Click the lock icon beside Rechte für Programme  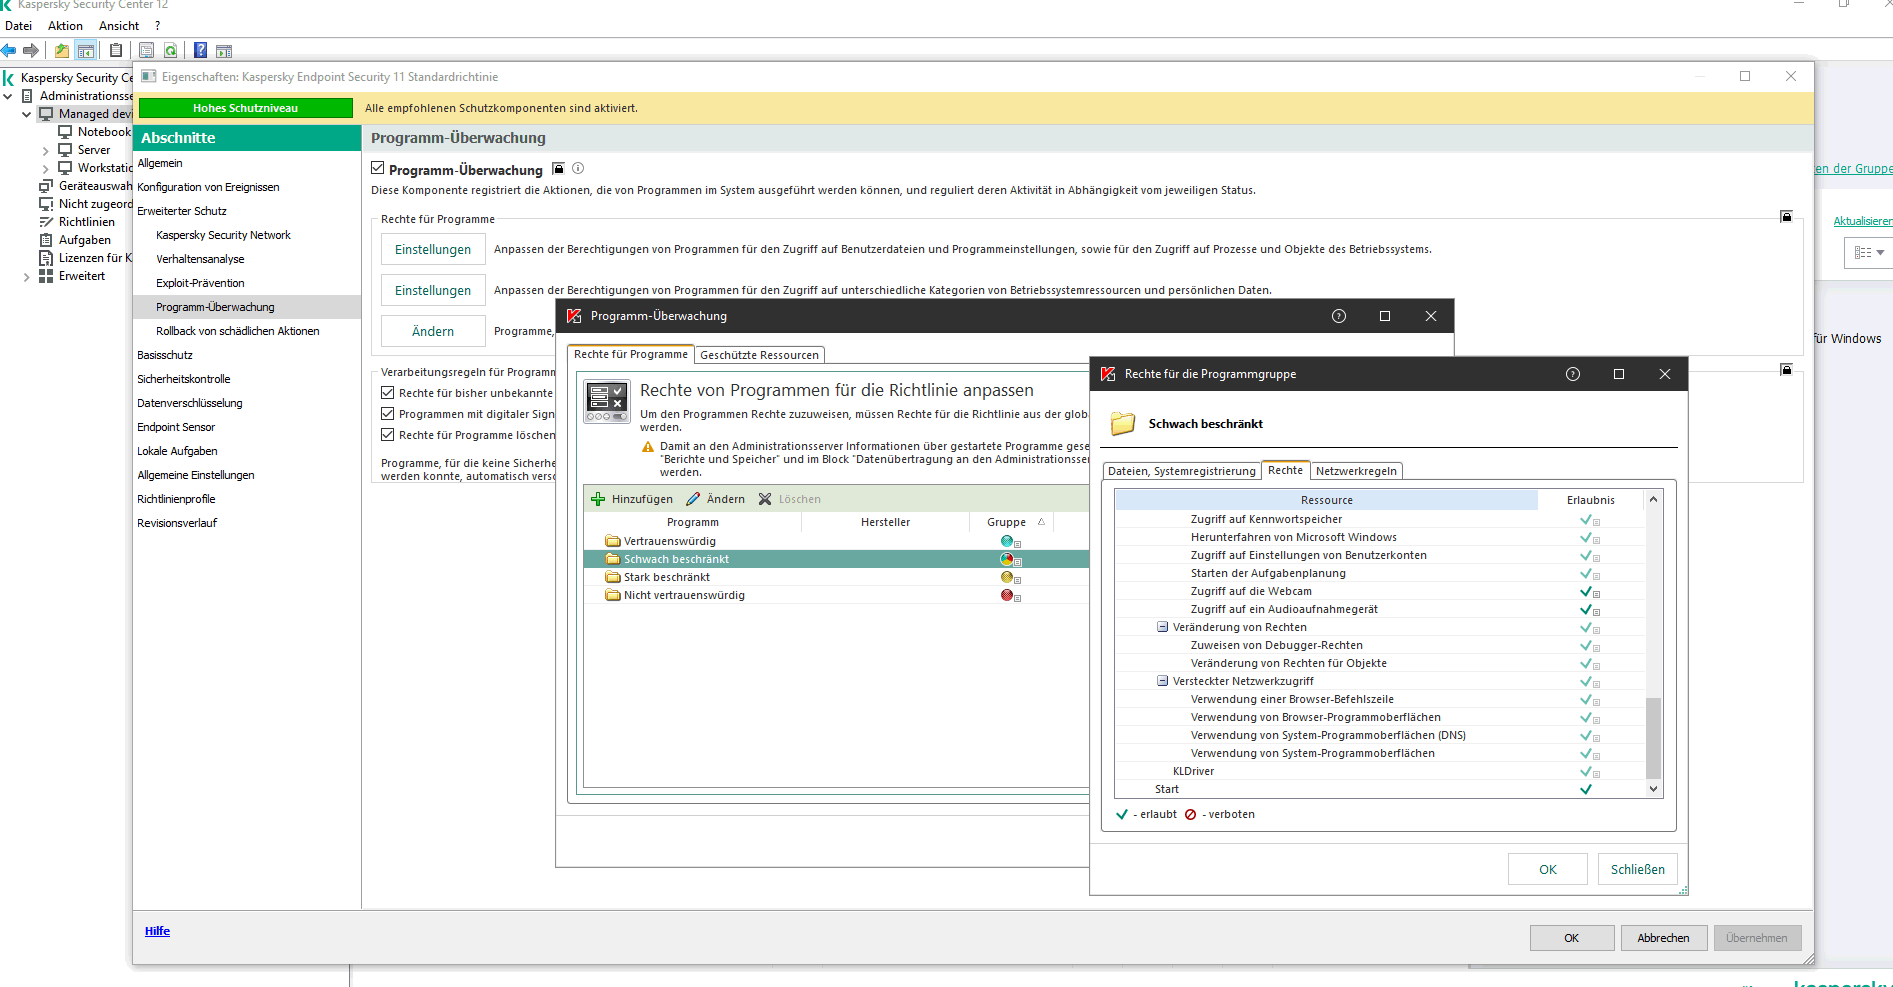pos(1786,217)
